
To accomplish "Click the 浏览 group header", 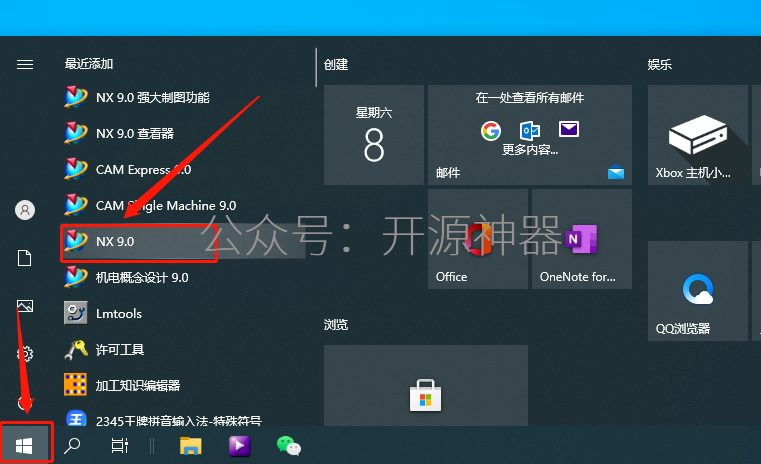I will click(336, 325).
